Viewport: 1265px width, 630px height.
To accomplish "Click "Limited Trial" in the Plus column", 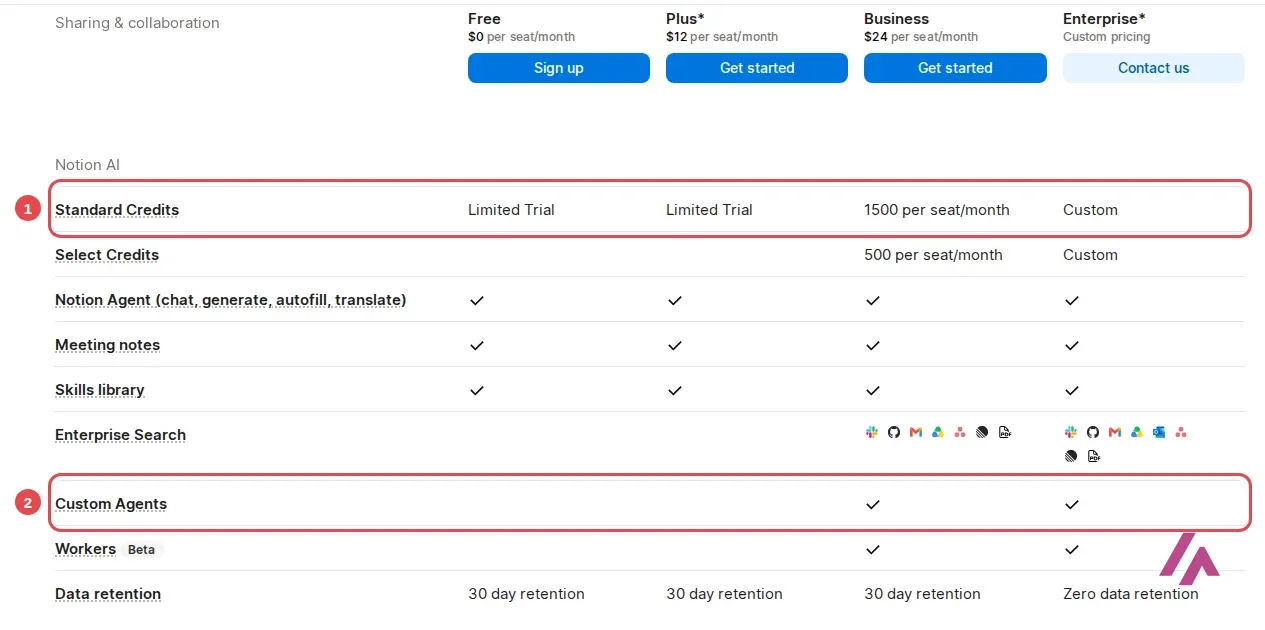I will point(709,210).
